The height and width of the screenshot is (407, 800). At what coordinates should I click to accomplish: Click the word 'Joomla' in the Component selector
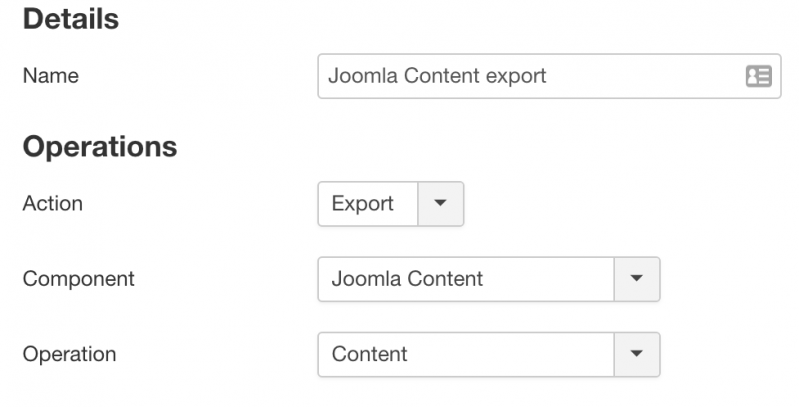click(366, 279)
